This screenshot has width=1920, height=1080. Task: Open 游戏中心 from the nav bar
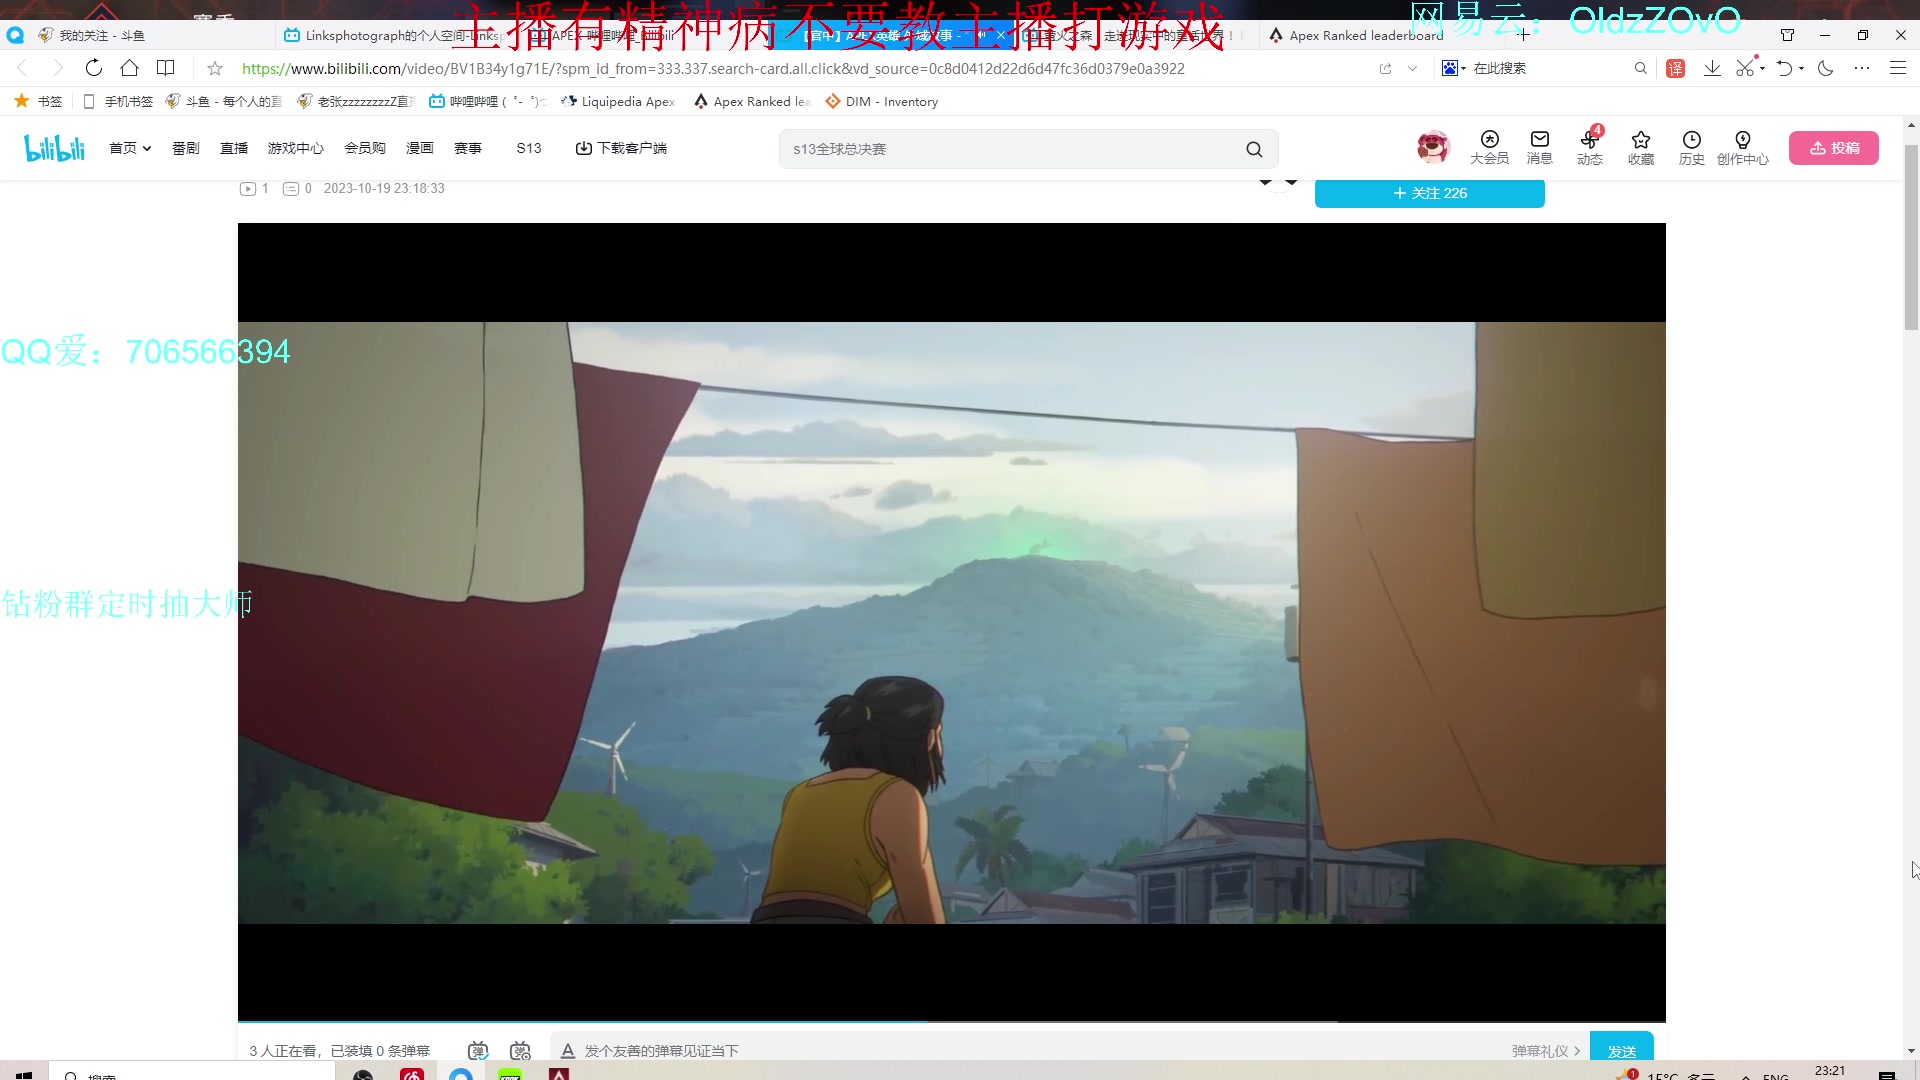click(x=296, y=148)
